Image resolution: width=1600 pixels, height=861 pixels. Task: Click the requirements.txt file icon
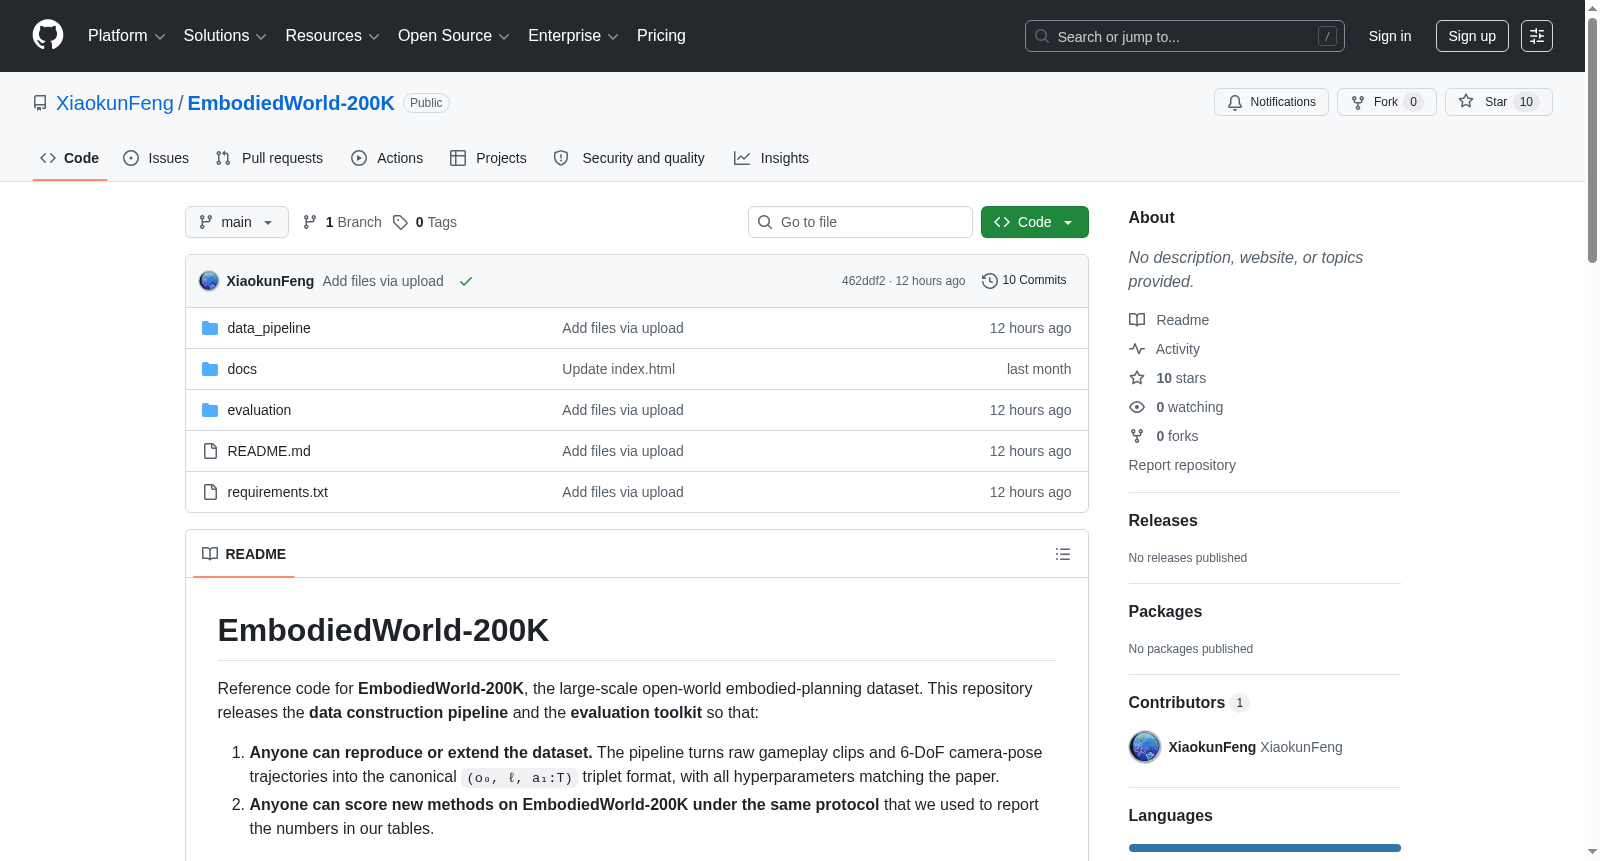pos(210,492)
